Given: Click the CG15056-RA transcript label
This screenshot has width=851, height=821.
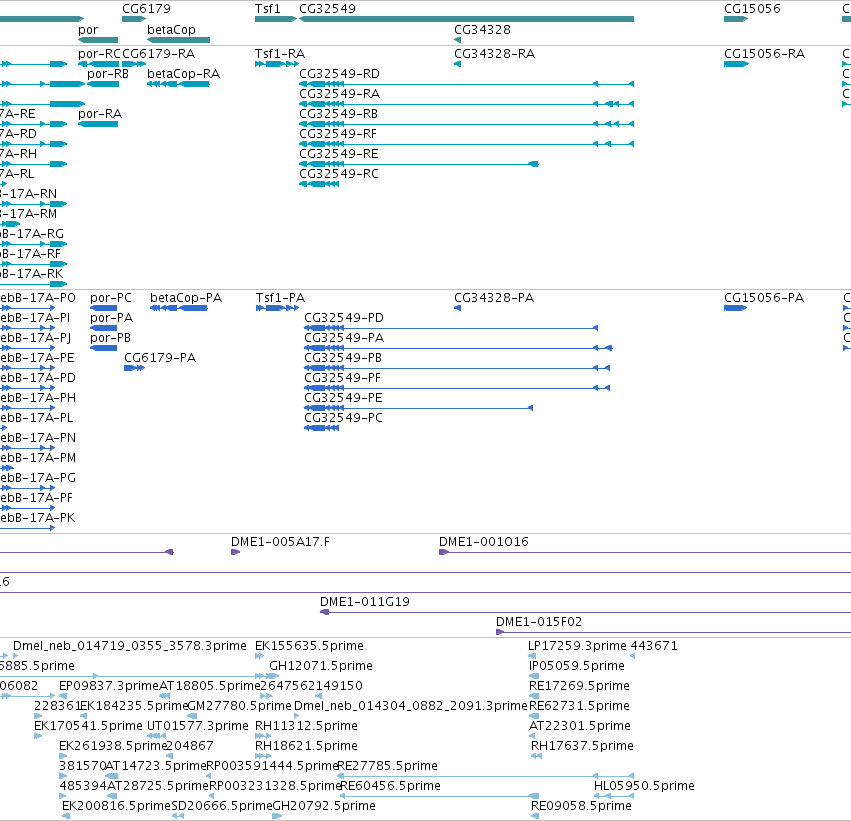Looking at the screenshot, I should 764,54.
